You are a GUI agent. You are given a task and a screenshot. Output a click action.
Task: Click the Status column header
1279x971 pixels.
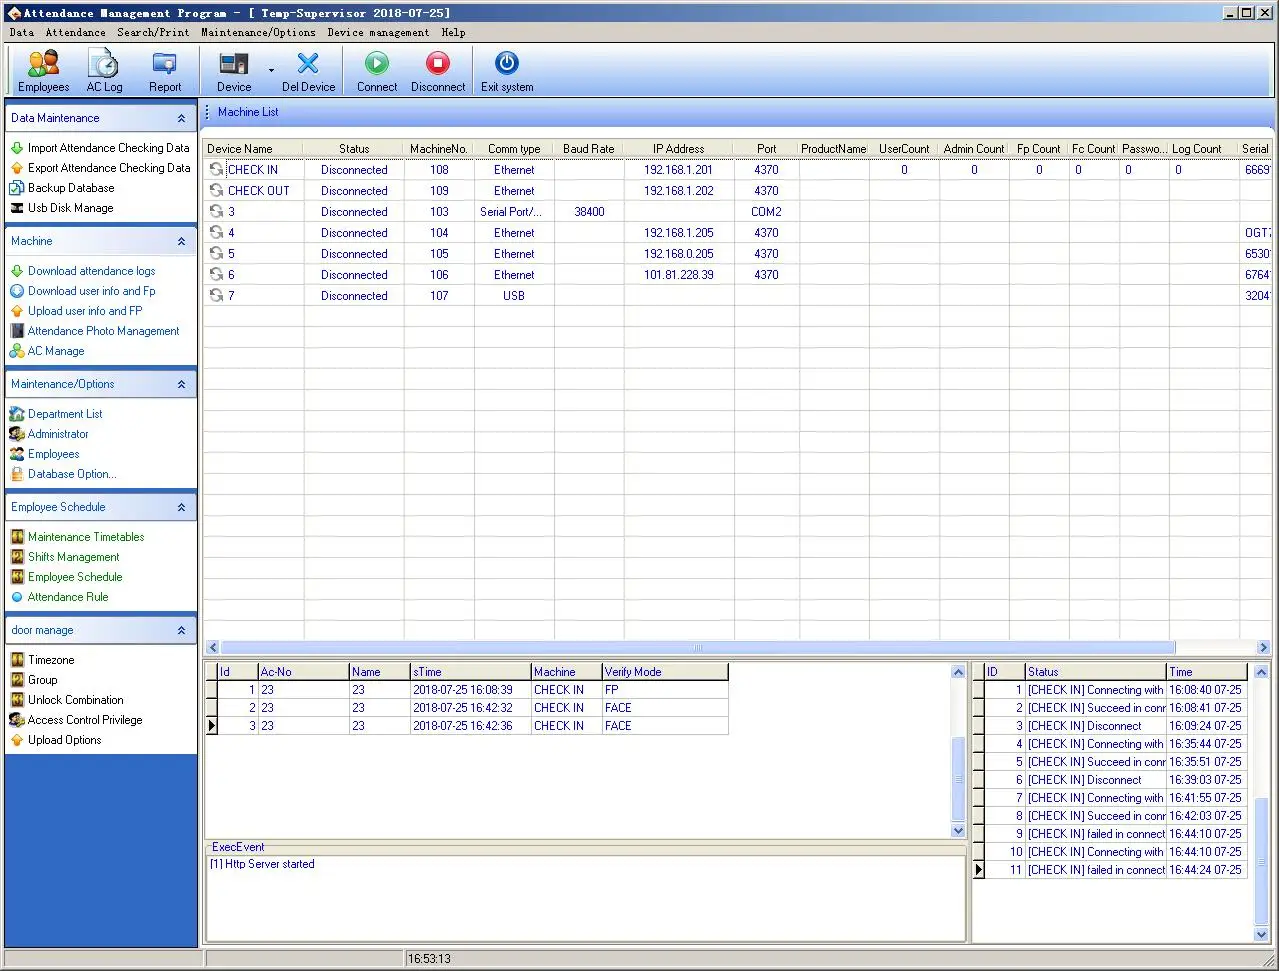pyautogui.click(x=354, y=149)
